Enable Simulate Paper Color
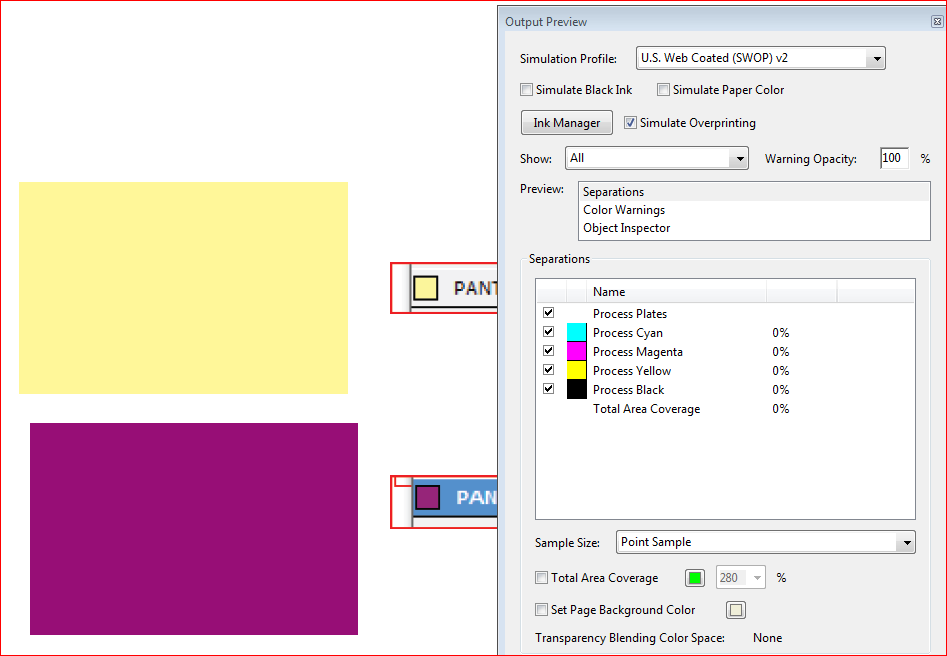The height and width of the screenshot is (656, 947). (663, 89)
